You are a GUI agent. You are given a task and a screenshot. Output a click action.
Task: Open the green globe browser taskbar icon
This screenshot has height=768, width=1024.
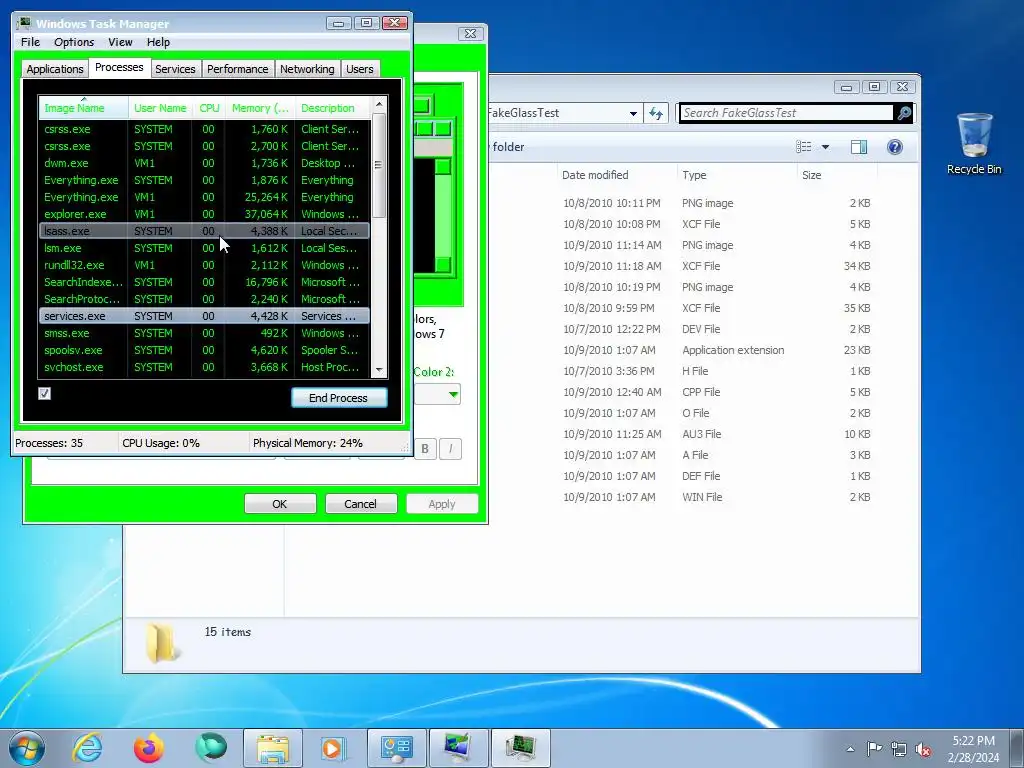(x=210, y=748)
